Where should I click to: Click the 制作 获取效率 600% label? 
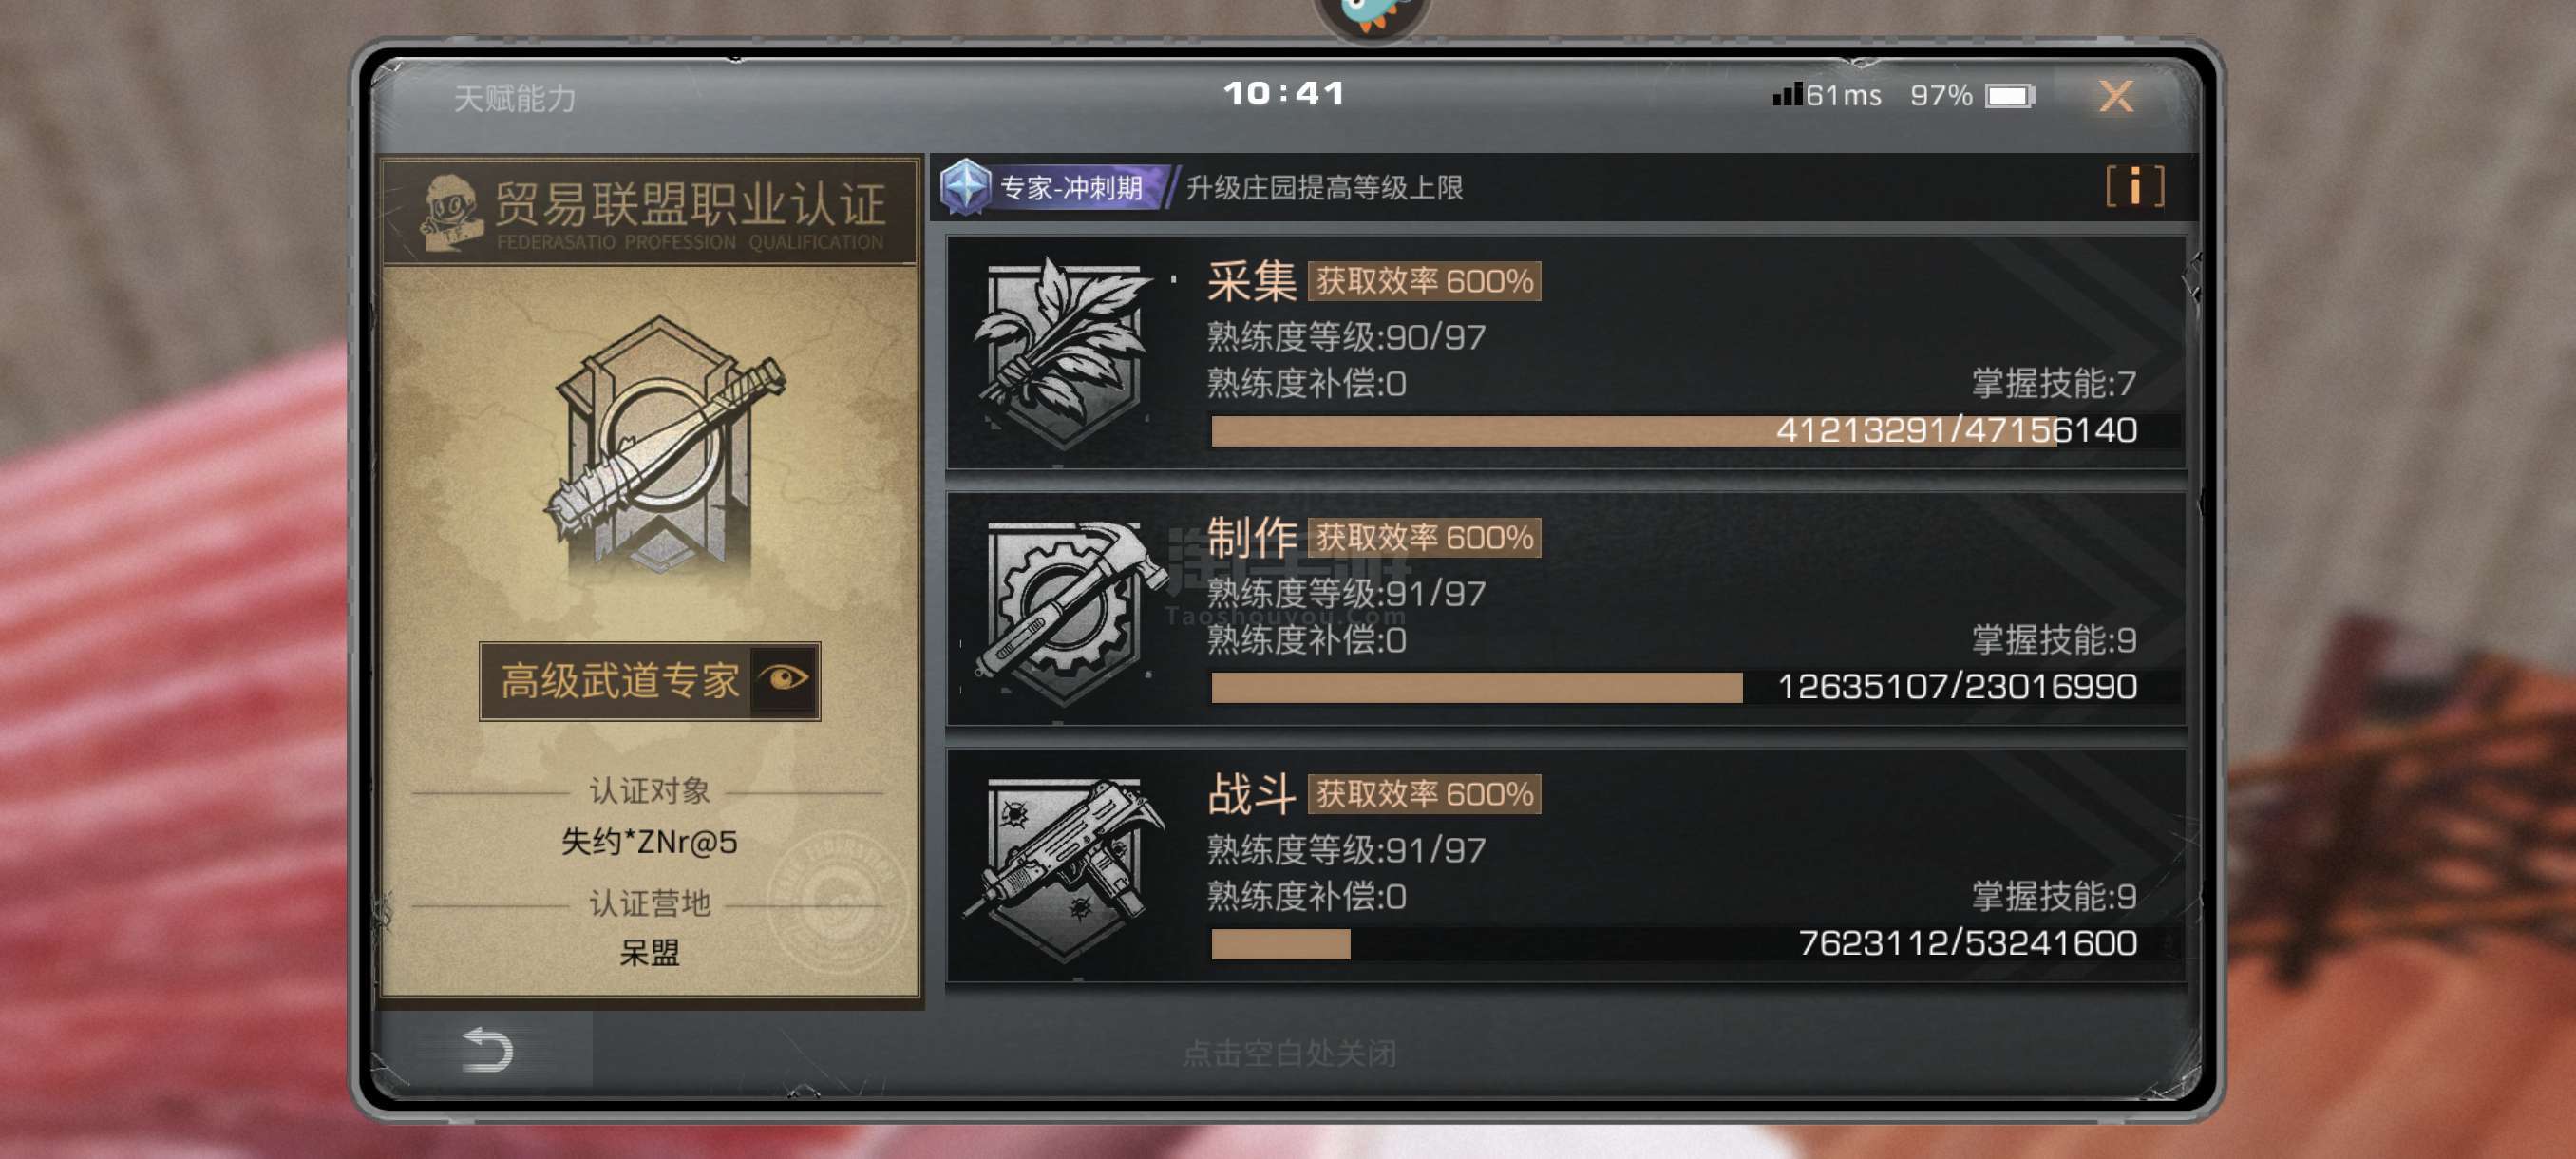coord(1424,538)
